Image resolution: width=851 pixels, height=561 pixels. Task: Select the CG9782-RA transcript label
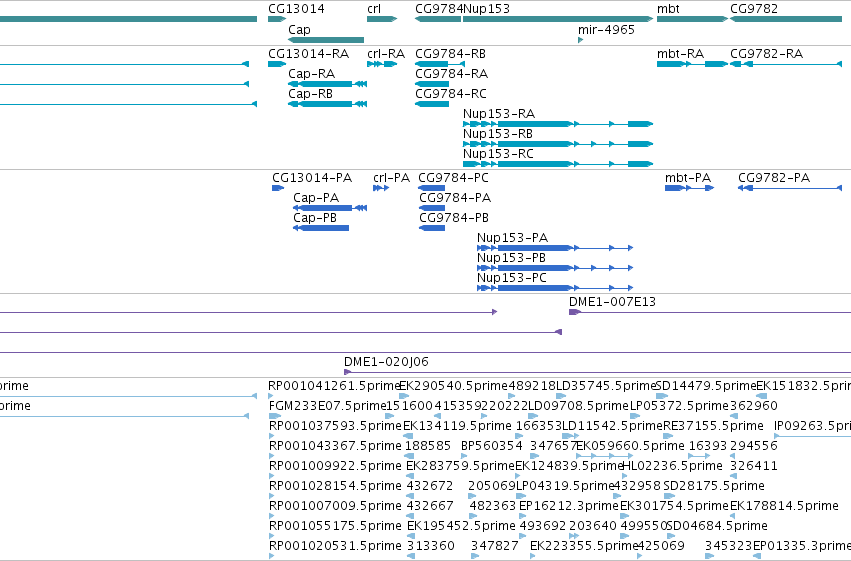[766, 54]
